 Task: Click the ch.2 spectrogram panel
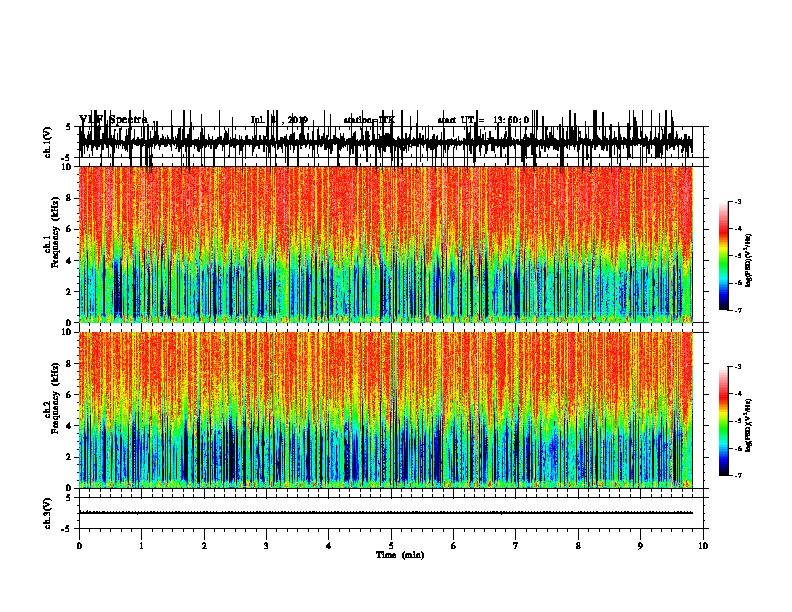pyautogui.click(x=385, y=410)
